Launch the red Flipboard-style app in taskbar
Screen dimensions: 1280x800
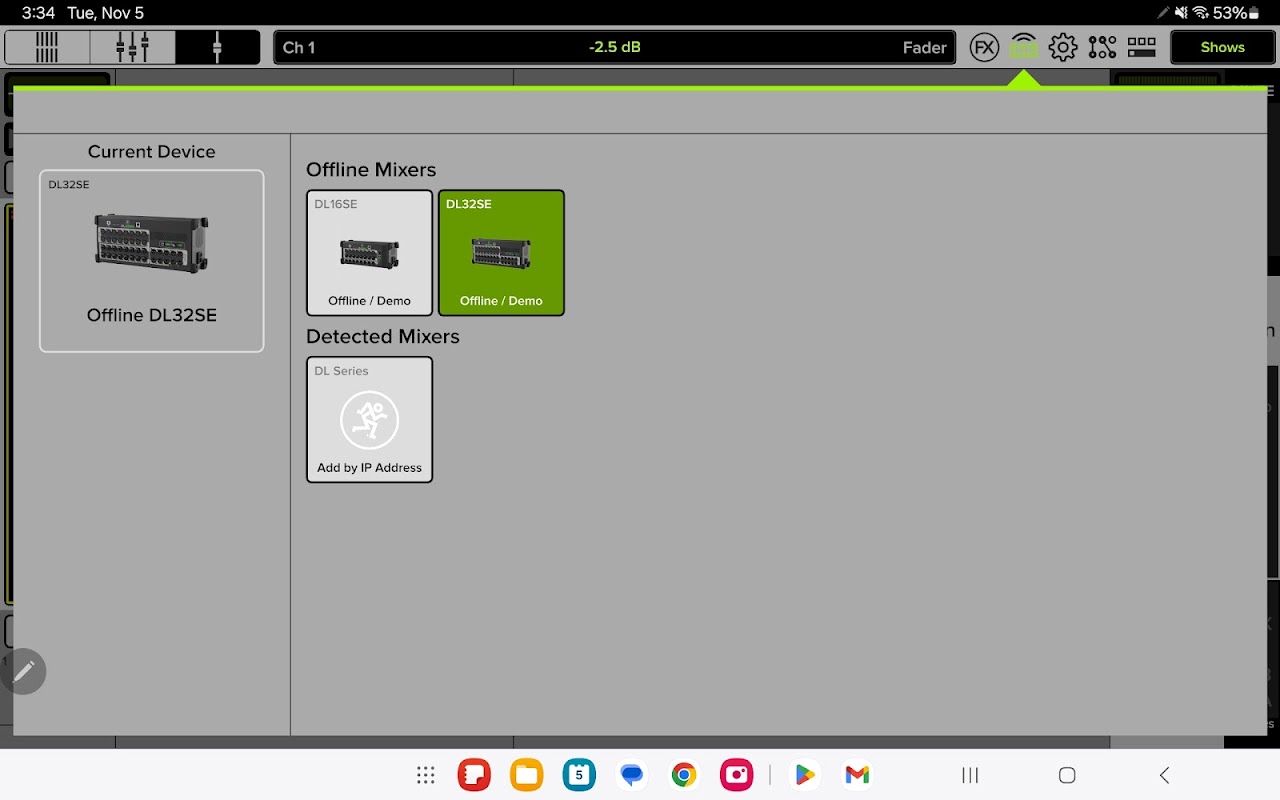click(474, 775)
